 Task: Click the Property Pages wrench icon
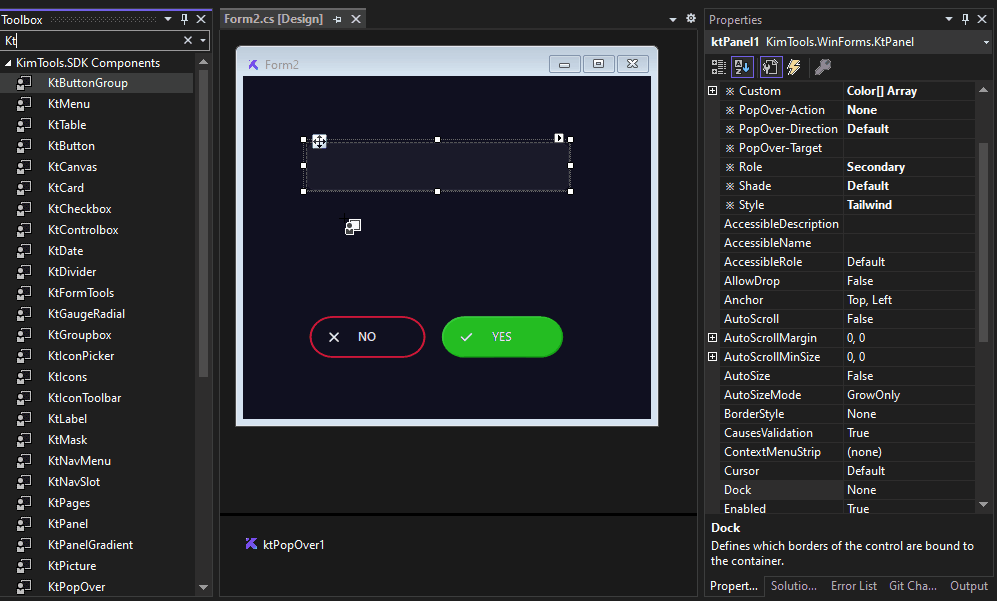pos(823,67)
